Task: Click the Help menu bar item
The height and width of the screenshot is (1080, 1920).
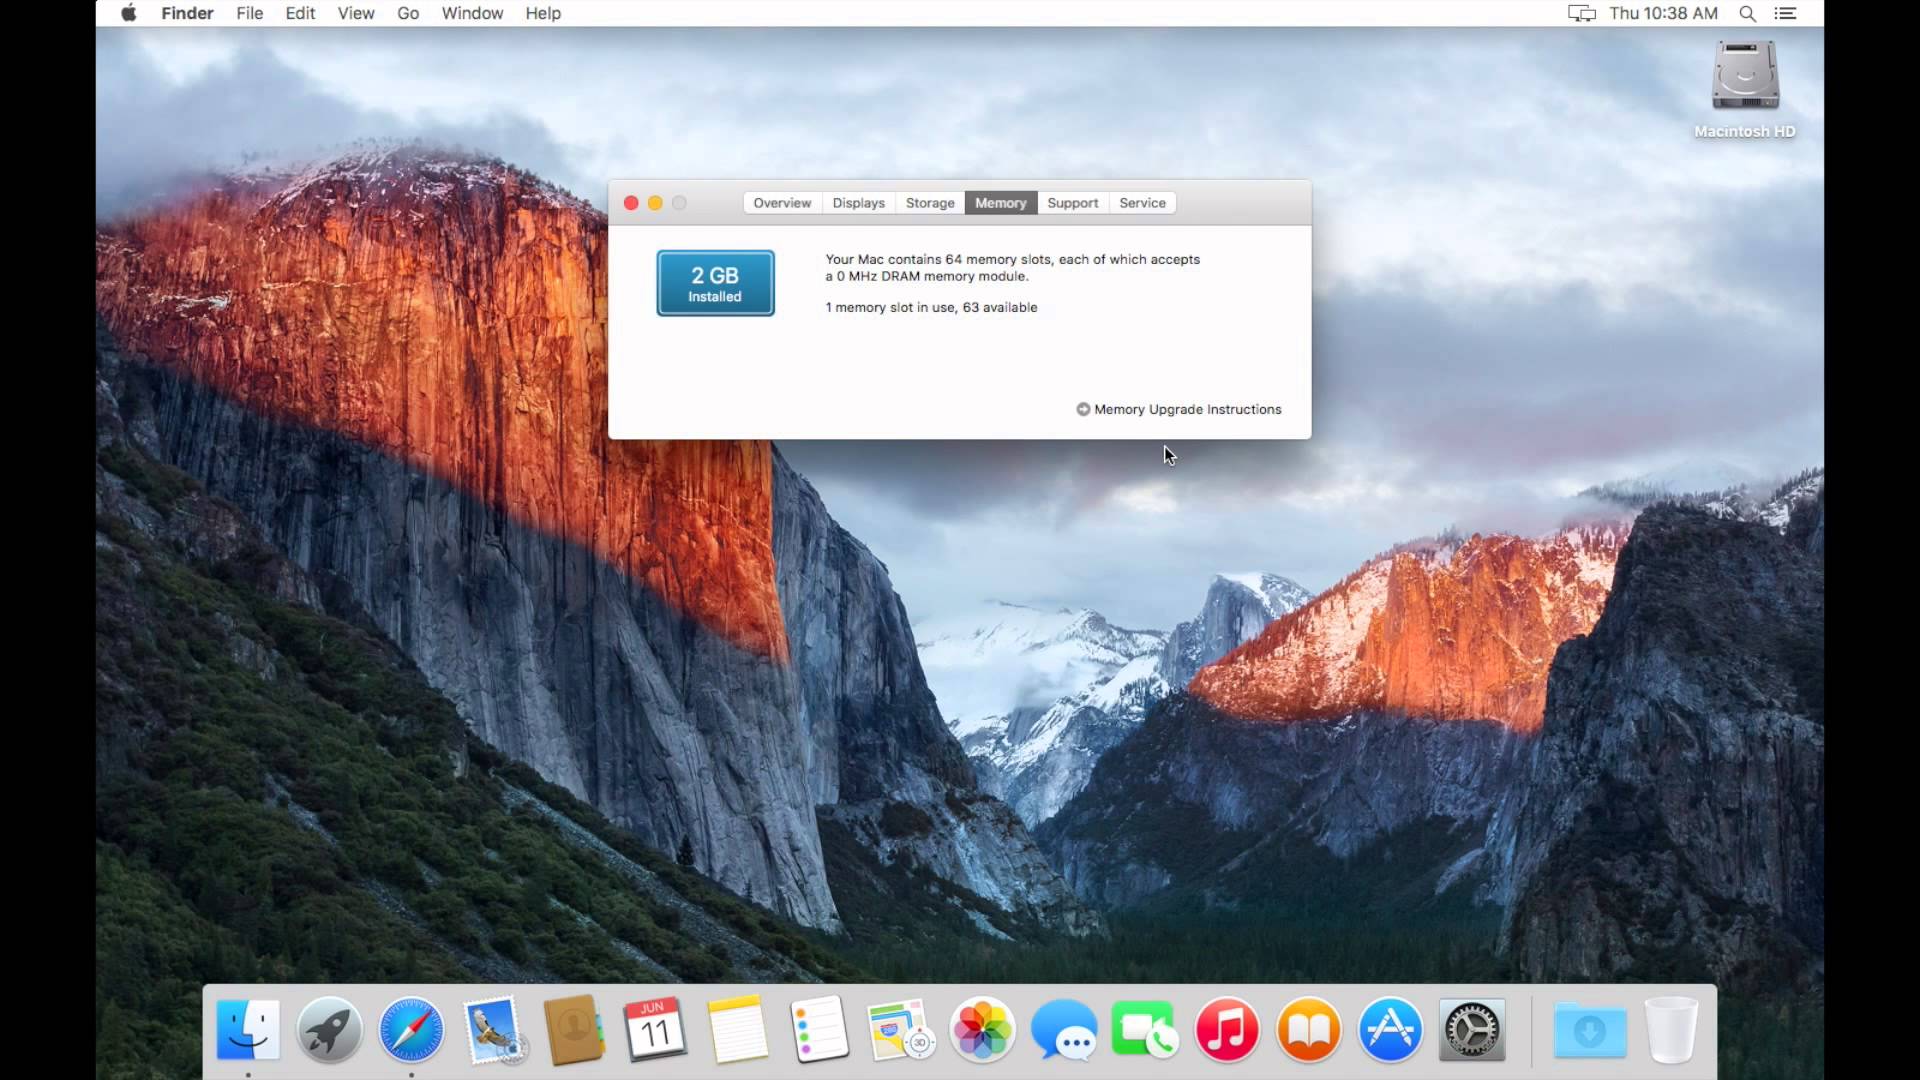Action: pos(543,13)
